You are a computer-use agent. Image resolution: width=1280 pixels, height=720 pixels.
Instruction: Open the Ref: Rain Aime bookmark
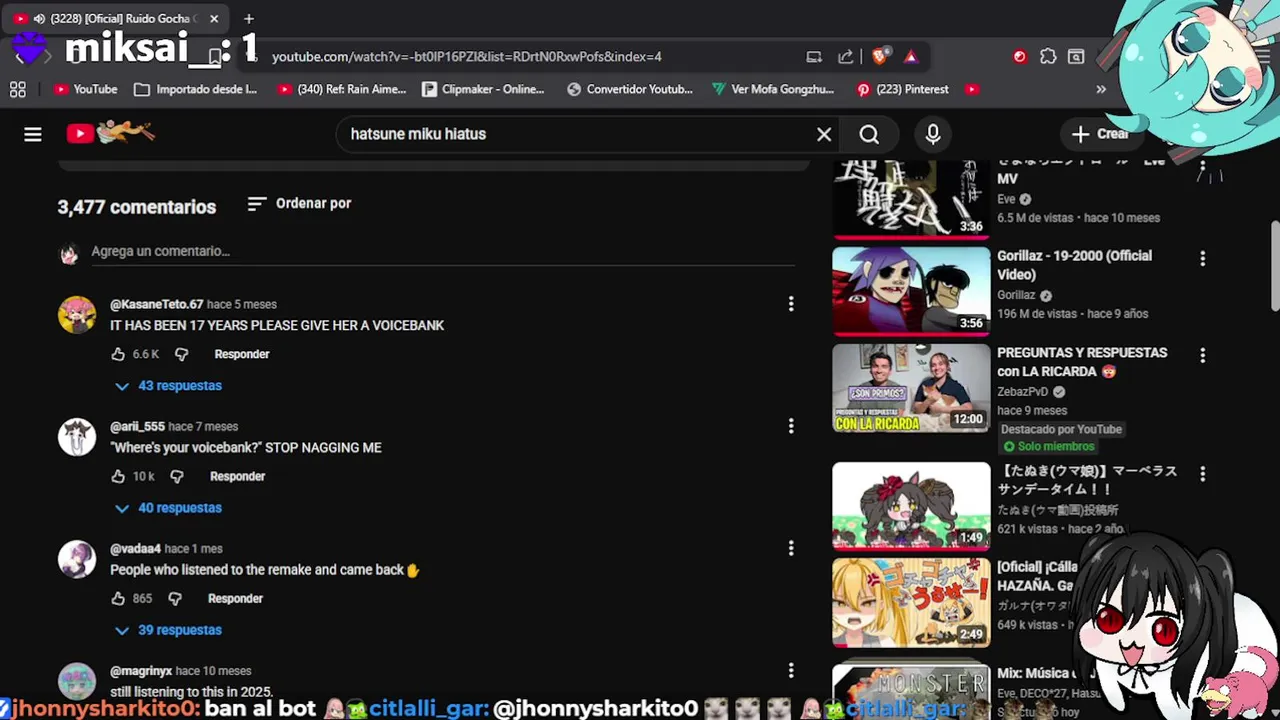pos(342,89)
